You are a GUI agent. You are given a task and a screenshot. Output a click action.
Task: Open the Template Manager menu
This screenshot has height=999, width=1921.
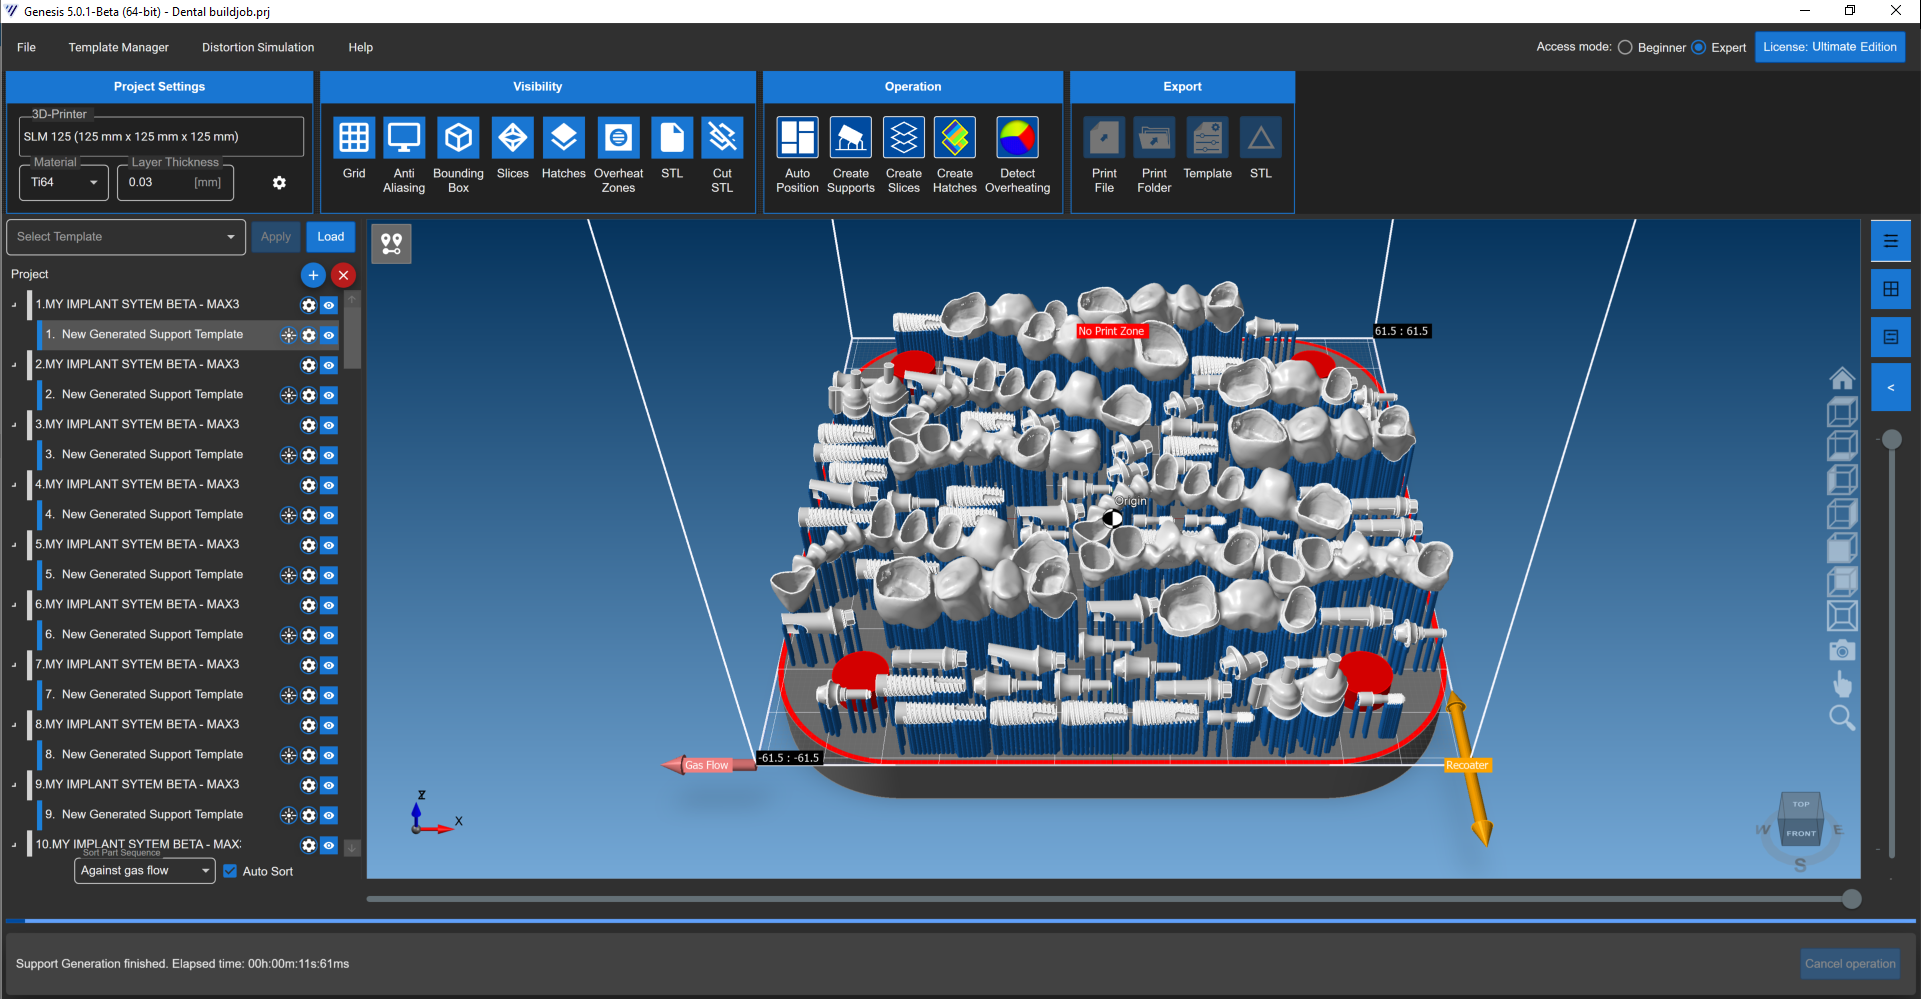coord(118,47)
